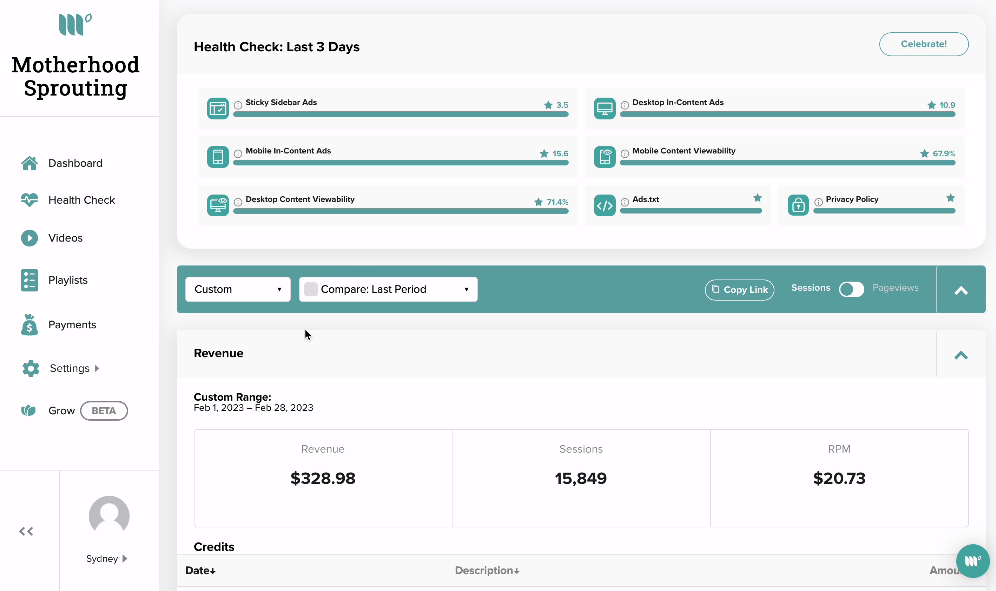Click the Desktop In-Content Ads monitor icon
996x591 pixels.
tap(605, 108)
